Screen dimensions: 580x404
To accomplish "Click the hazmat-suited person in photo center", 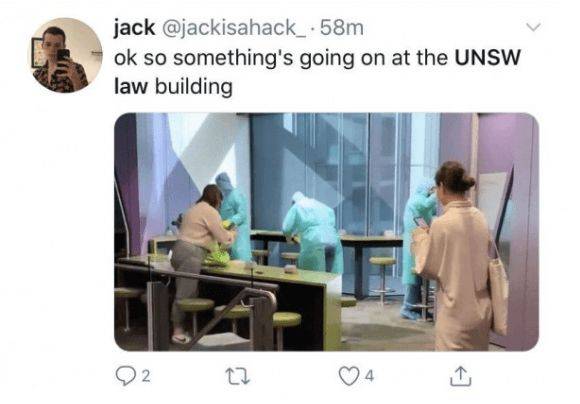I will 313,233.
